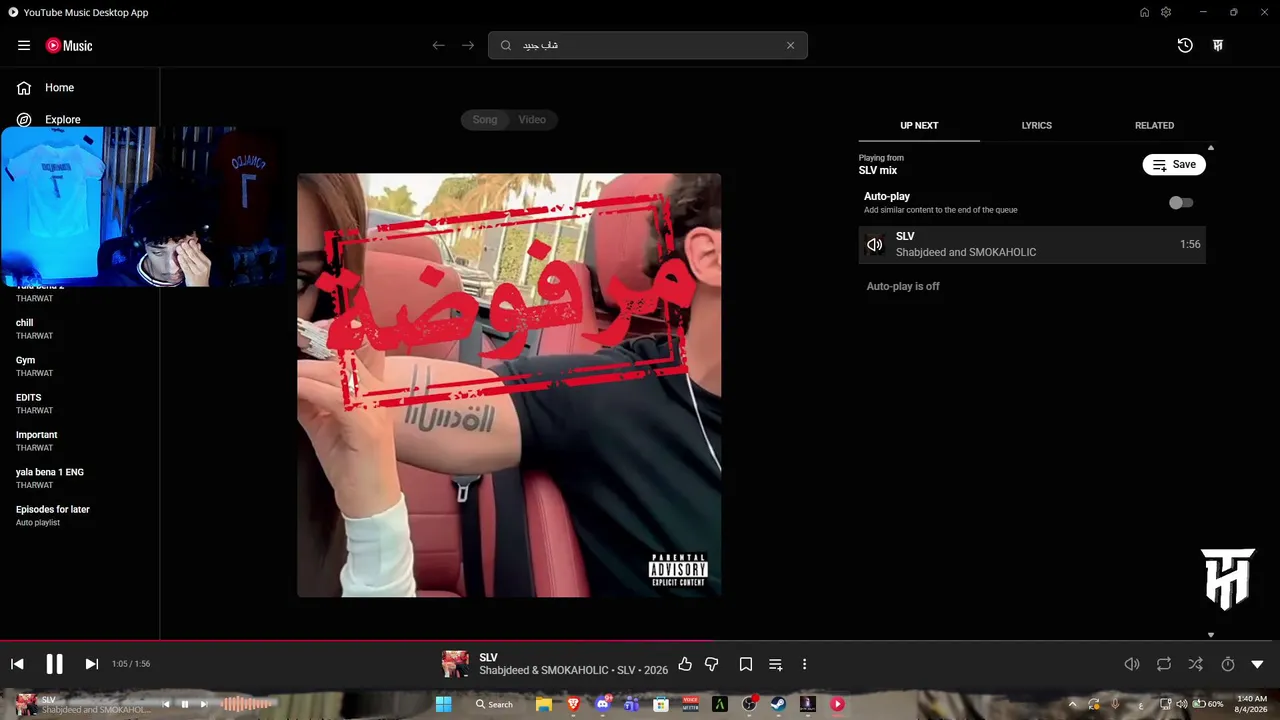Click the large SLV album artwork
This screenshot has width=1280, height=720.
point(509,385)
